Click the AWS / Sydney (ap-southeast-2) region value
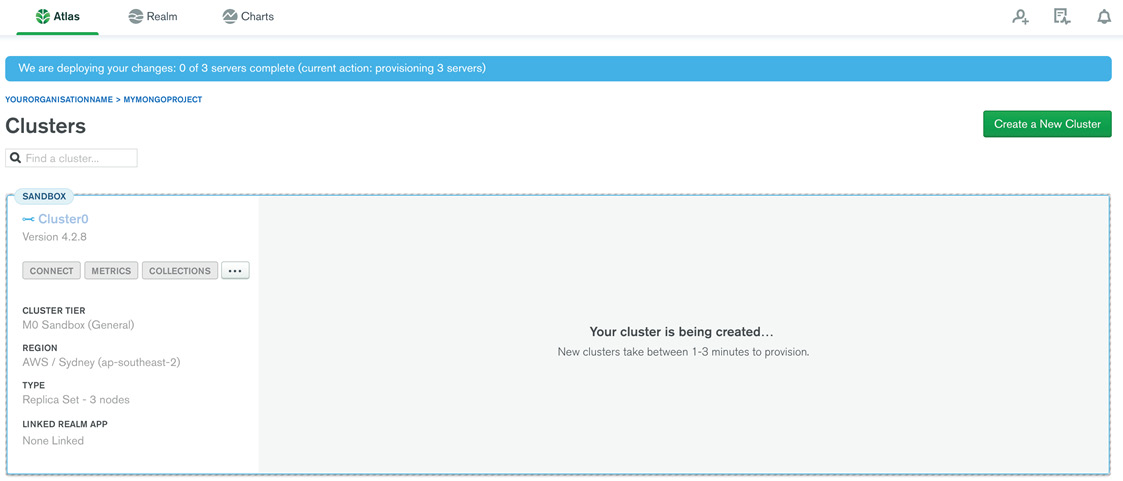The image size is (1123, 481). tap(101, 362)
